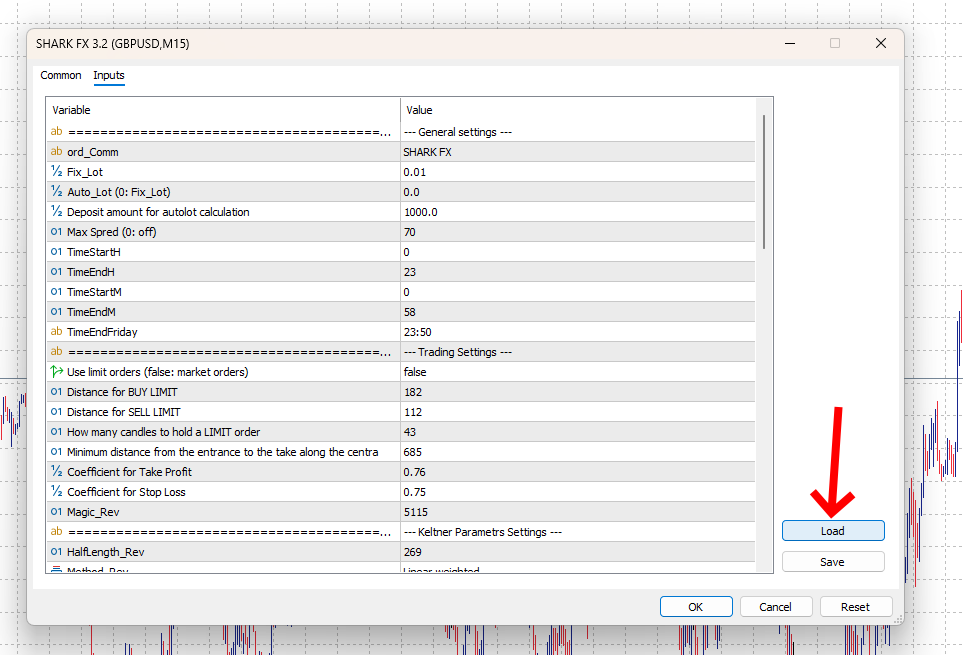This screenshot has height=655, width=963.
Task: Edit the minimum distance value 685
Action: (x=578, y=452)
